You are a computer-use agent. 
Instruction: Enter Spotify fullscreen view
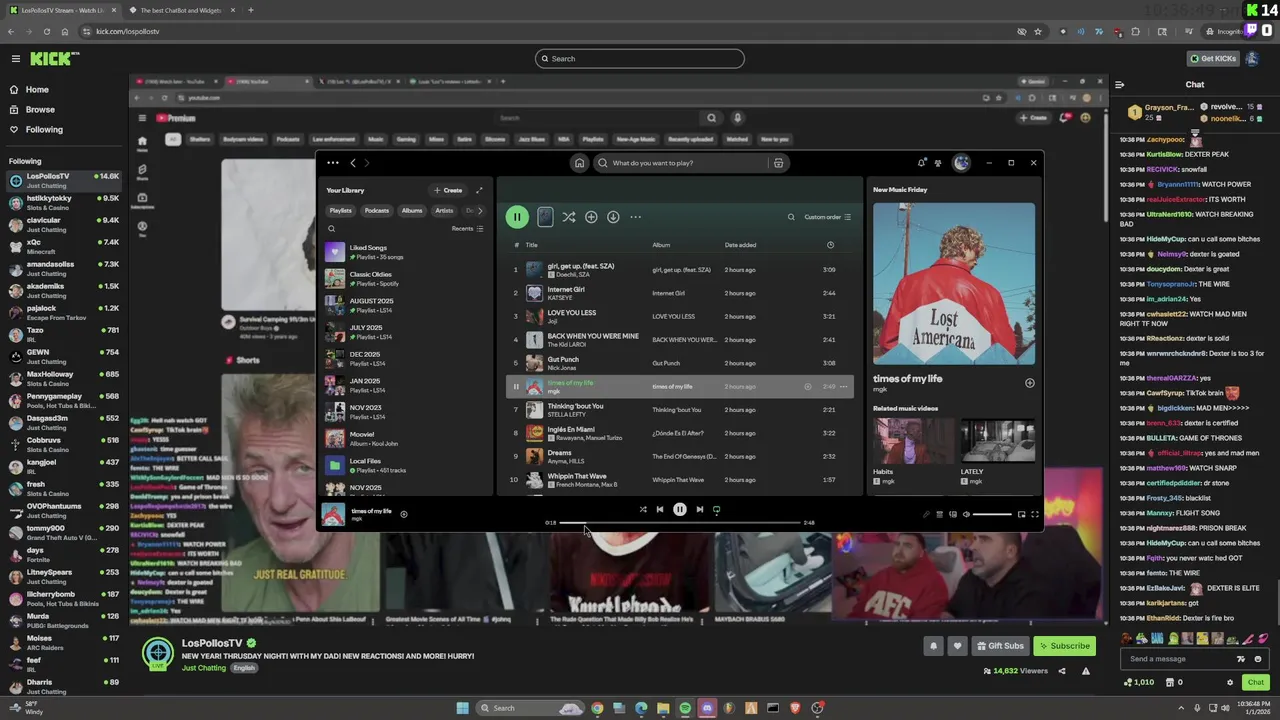(x=1035, y=514)
